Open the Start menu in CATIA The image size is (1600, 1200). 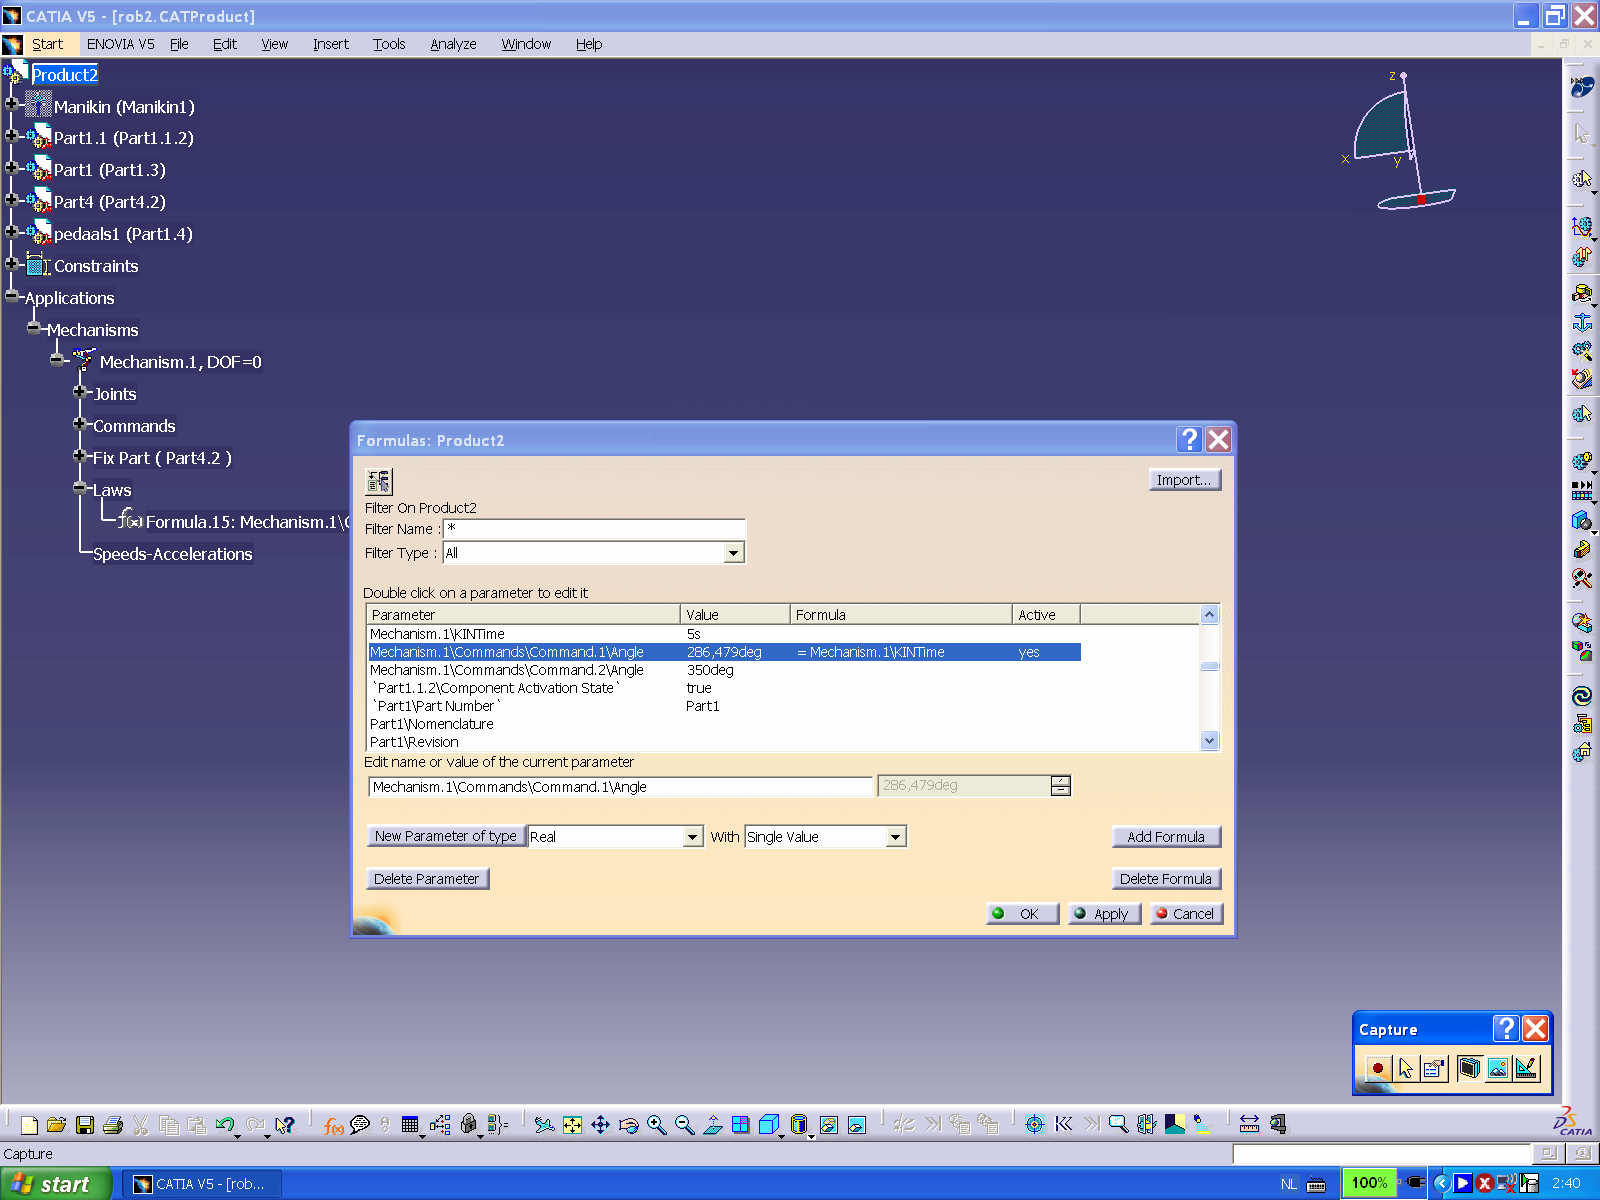[x=47, y=44]
